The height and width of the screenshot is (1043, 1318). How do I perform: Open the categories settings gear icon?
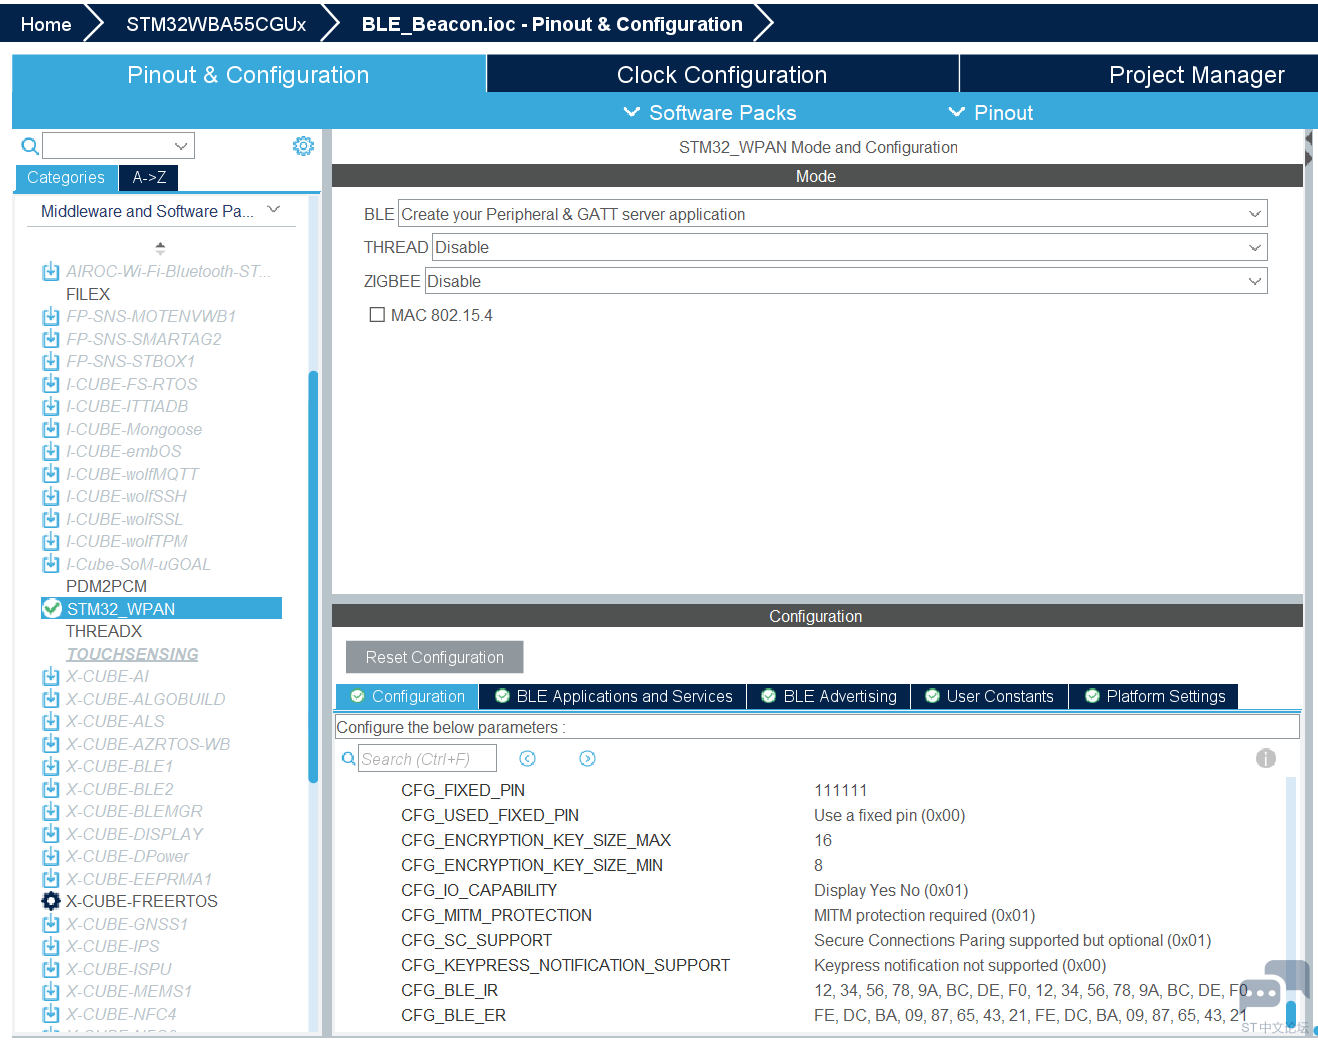(x=303, y=146)
